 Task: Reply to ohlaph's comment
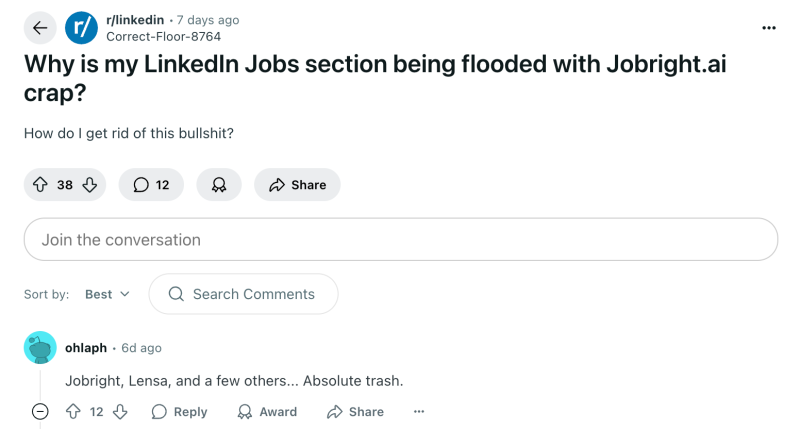[x=179, y=412]
